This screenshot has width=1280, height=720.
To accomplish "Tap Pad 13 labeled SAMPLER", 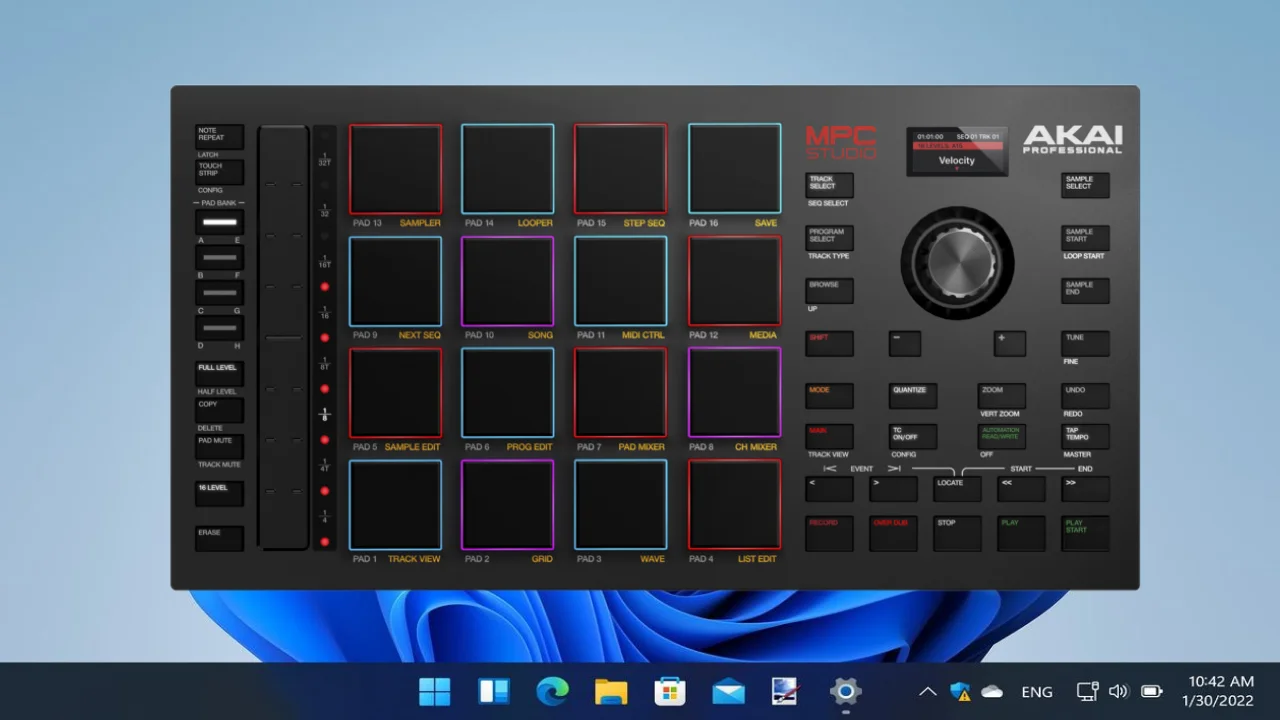I will tap(395, 169).
